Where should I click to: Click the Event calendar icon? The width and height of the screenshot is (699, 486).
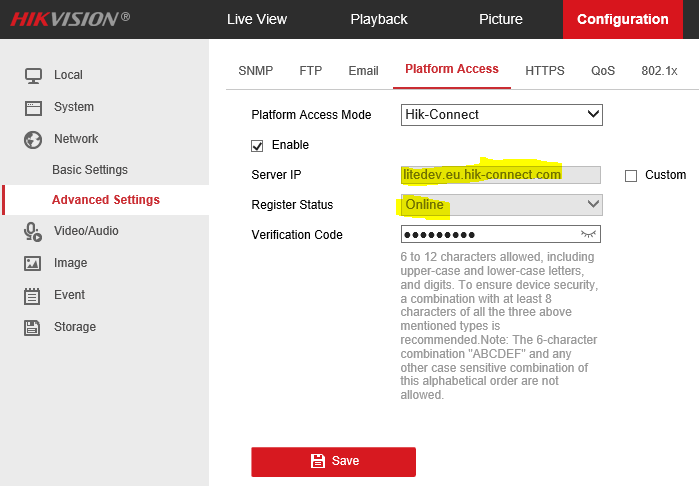click(33, 295)
